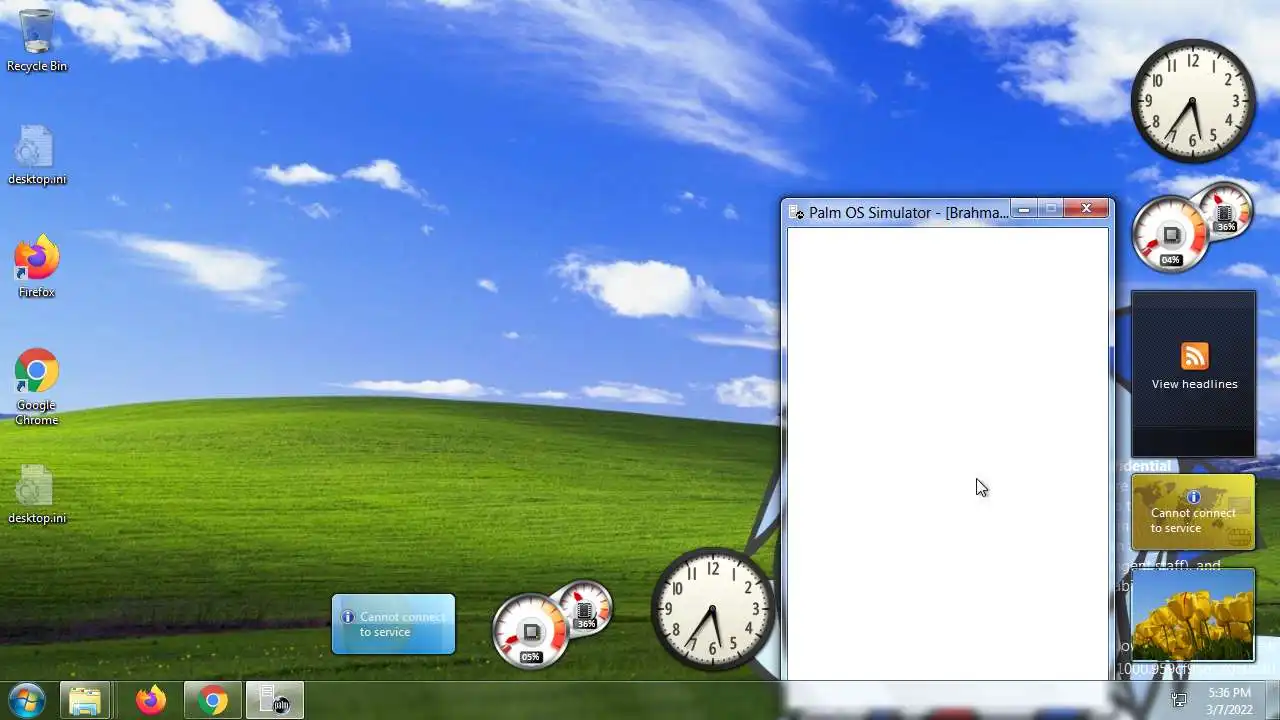Select the upper desktop.ini file icon
Image resolution: width=1280 pixels, height=720 pixels.
point(37,155)
